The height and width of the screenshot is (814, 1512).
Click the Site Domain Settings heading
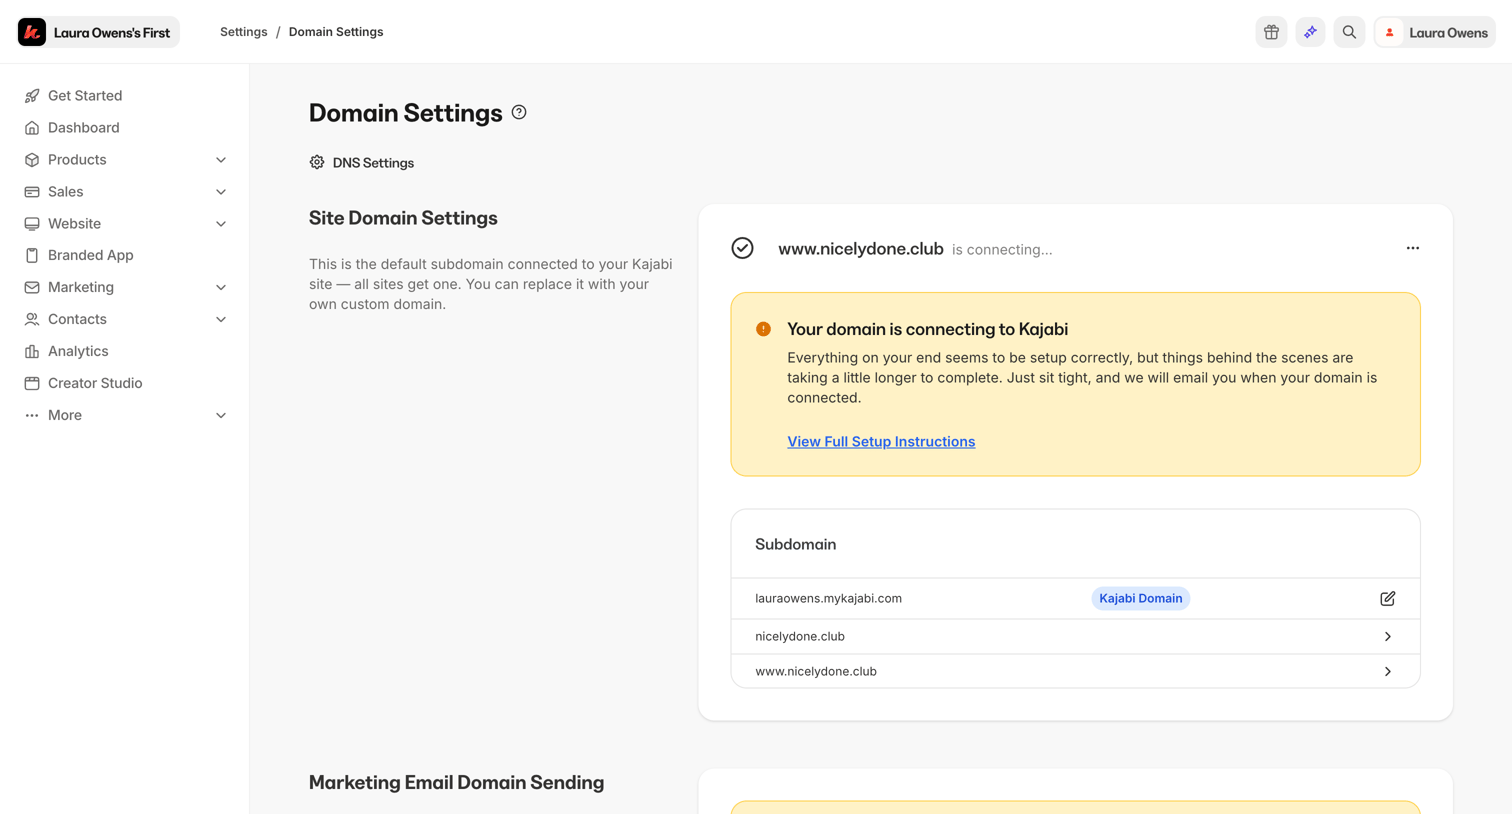[x=403, y=218]
